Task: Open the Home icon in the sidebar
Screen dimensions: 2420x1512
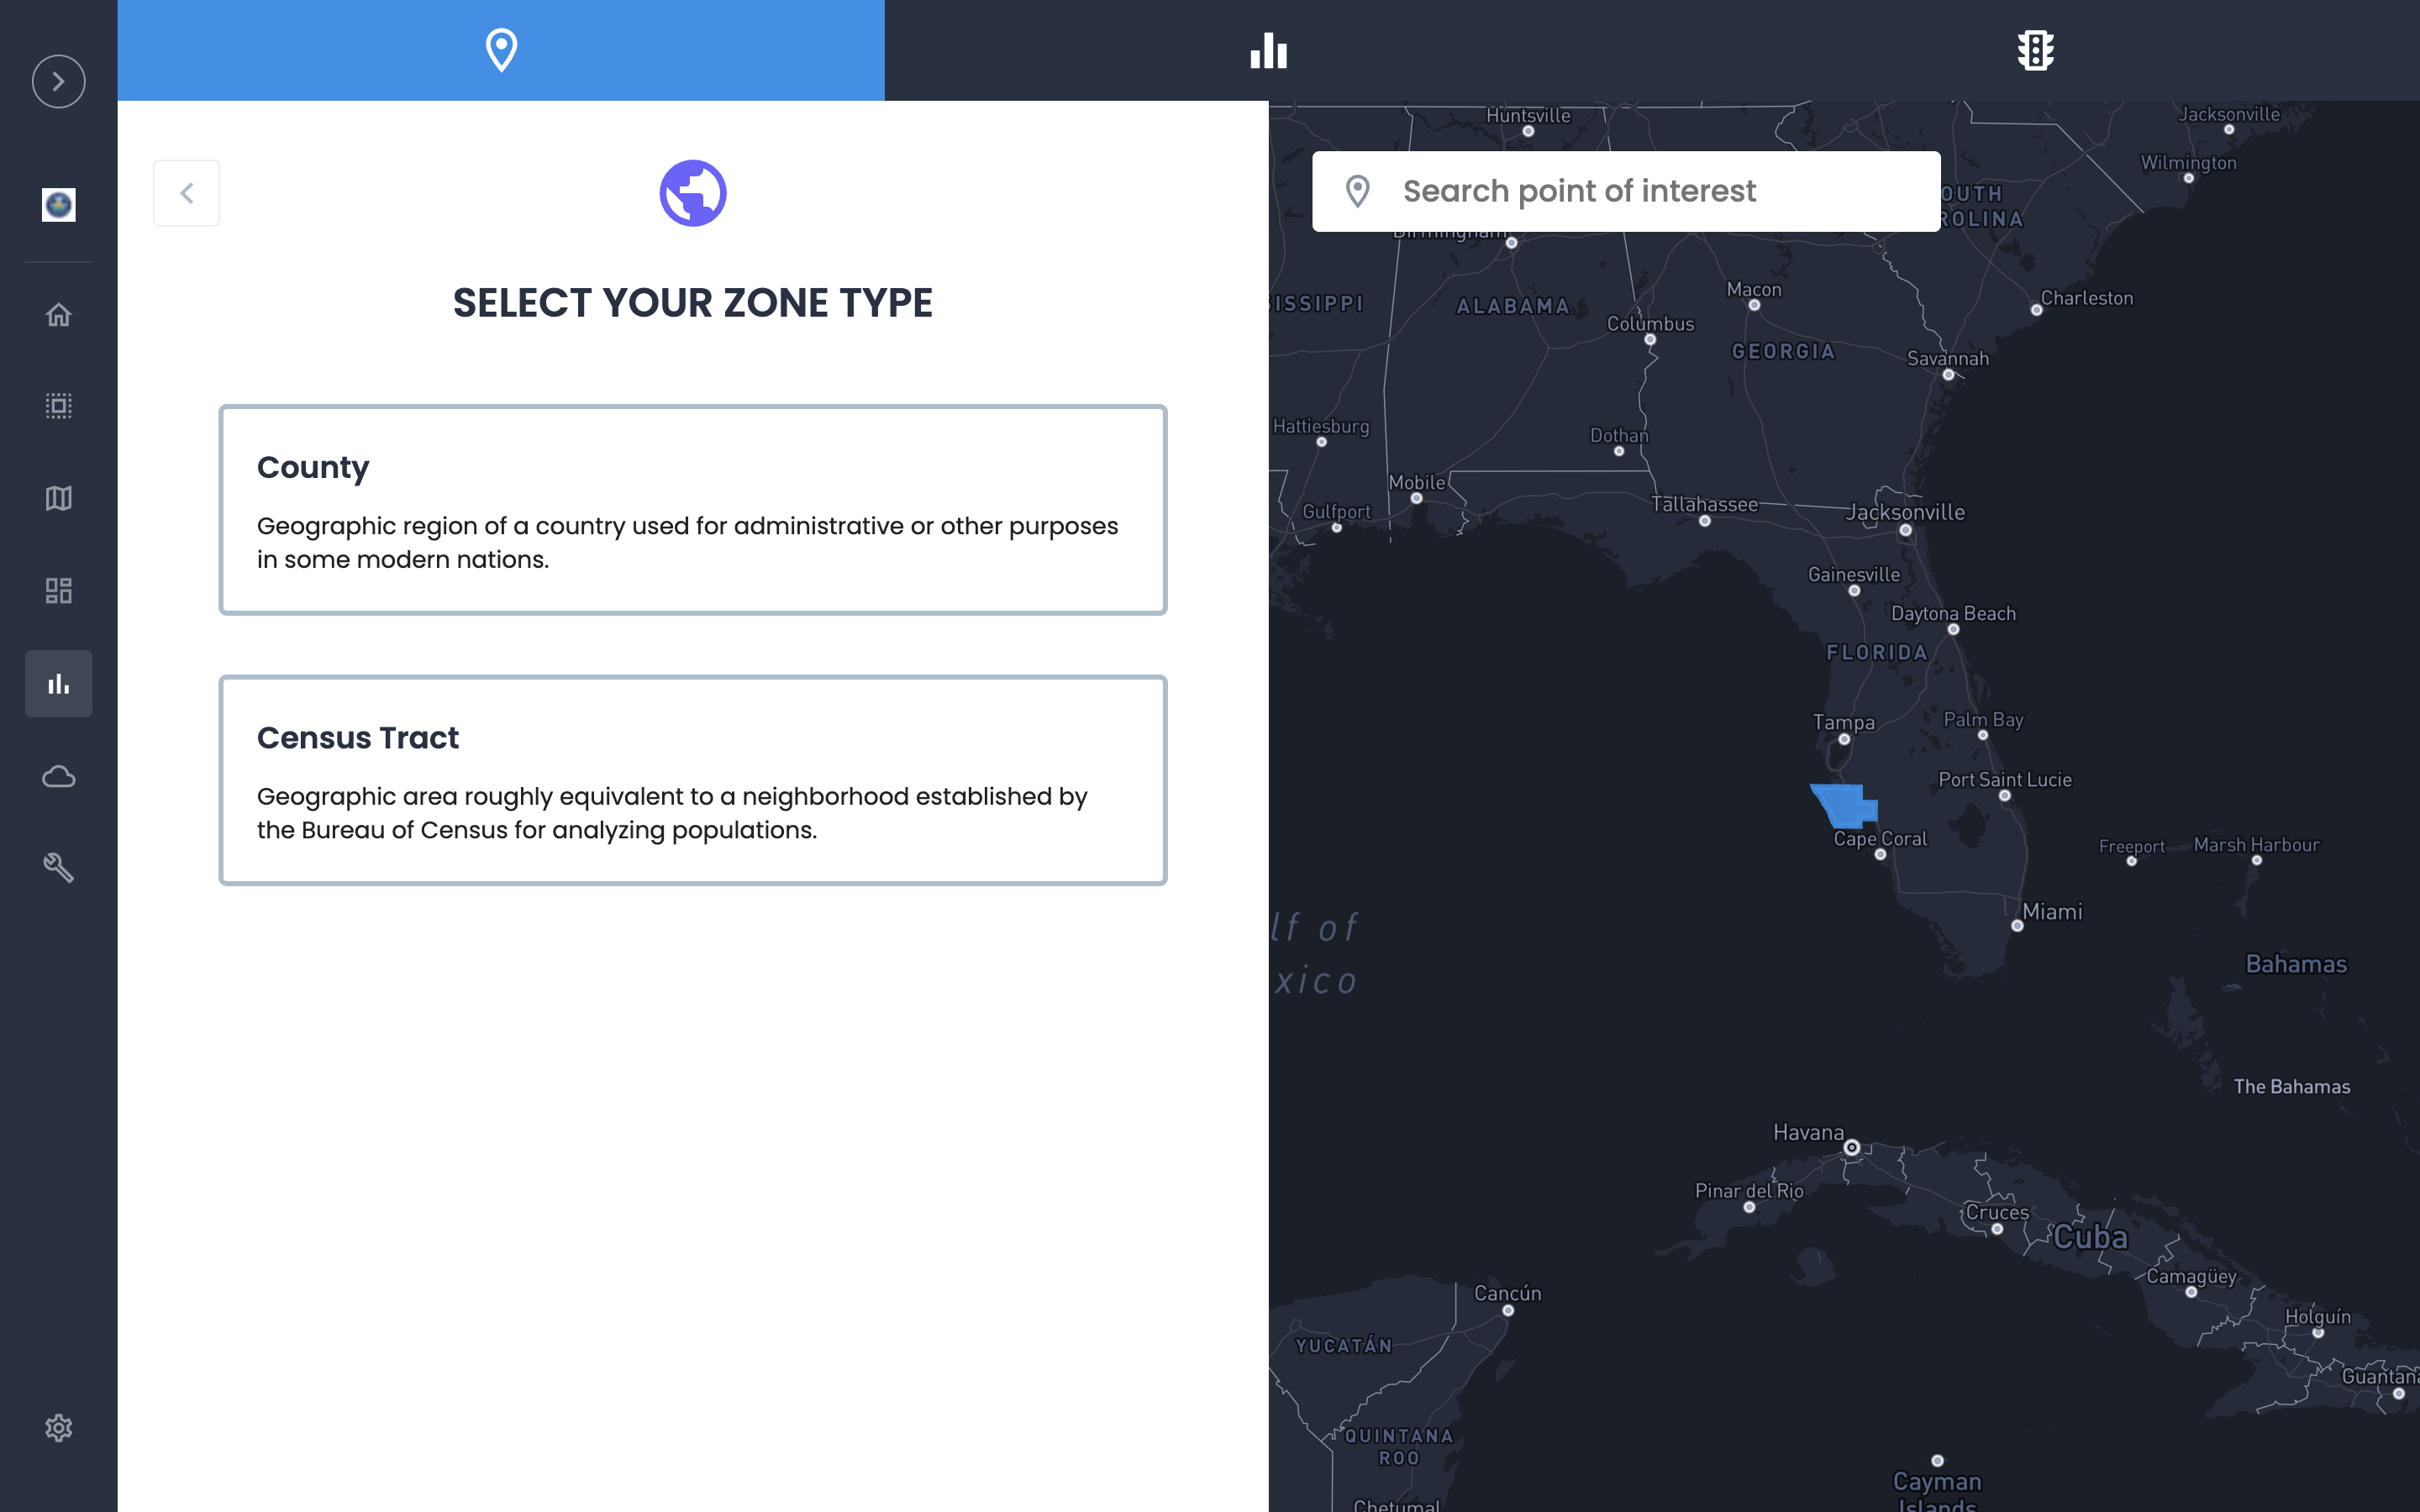Action: (58, 315)
